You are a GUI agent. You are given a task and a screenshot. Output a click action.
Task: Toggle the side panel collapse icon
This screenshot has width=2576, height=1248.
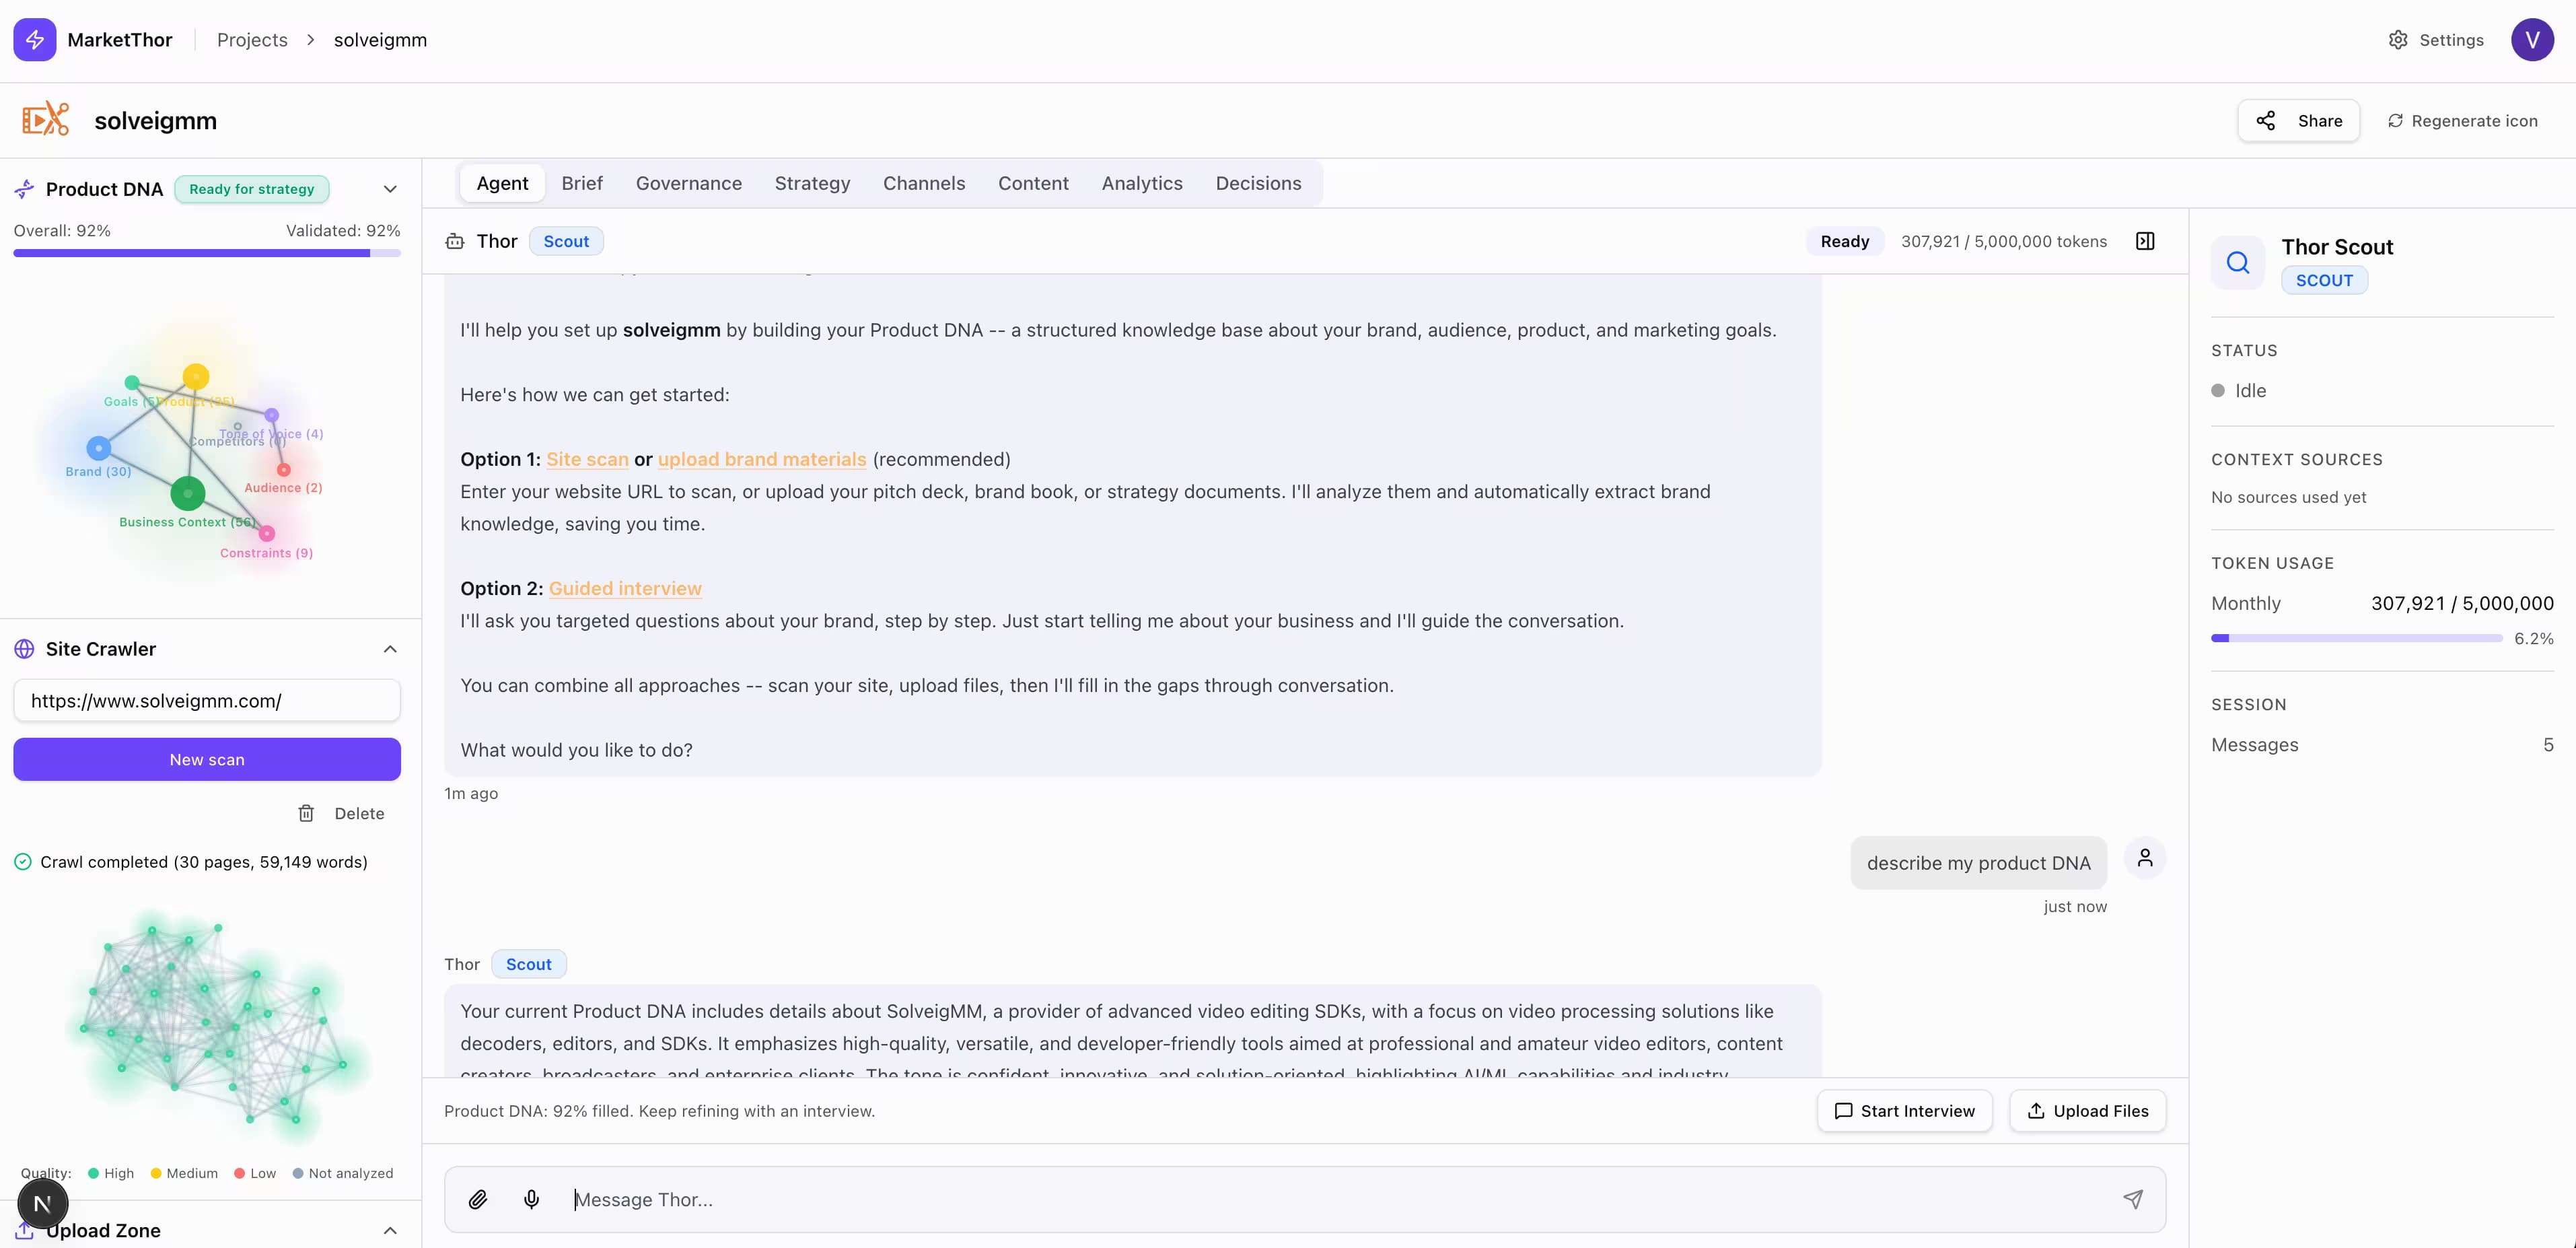(x=2145, y=241)
